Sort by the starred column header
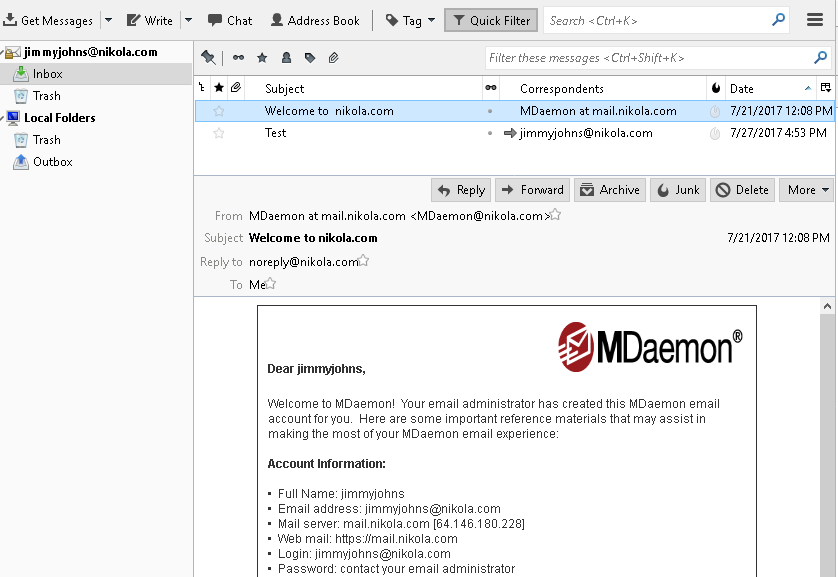838x577 pixels. (x=219, y=88)
